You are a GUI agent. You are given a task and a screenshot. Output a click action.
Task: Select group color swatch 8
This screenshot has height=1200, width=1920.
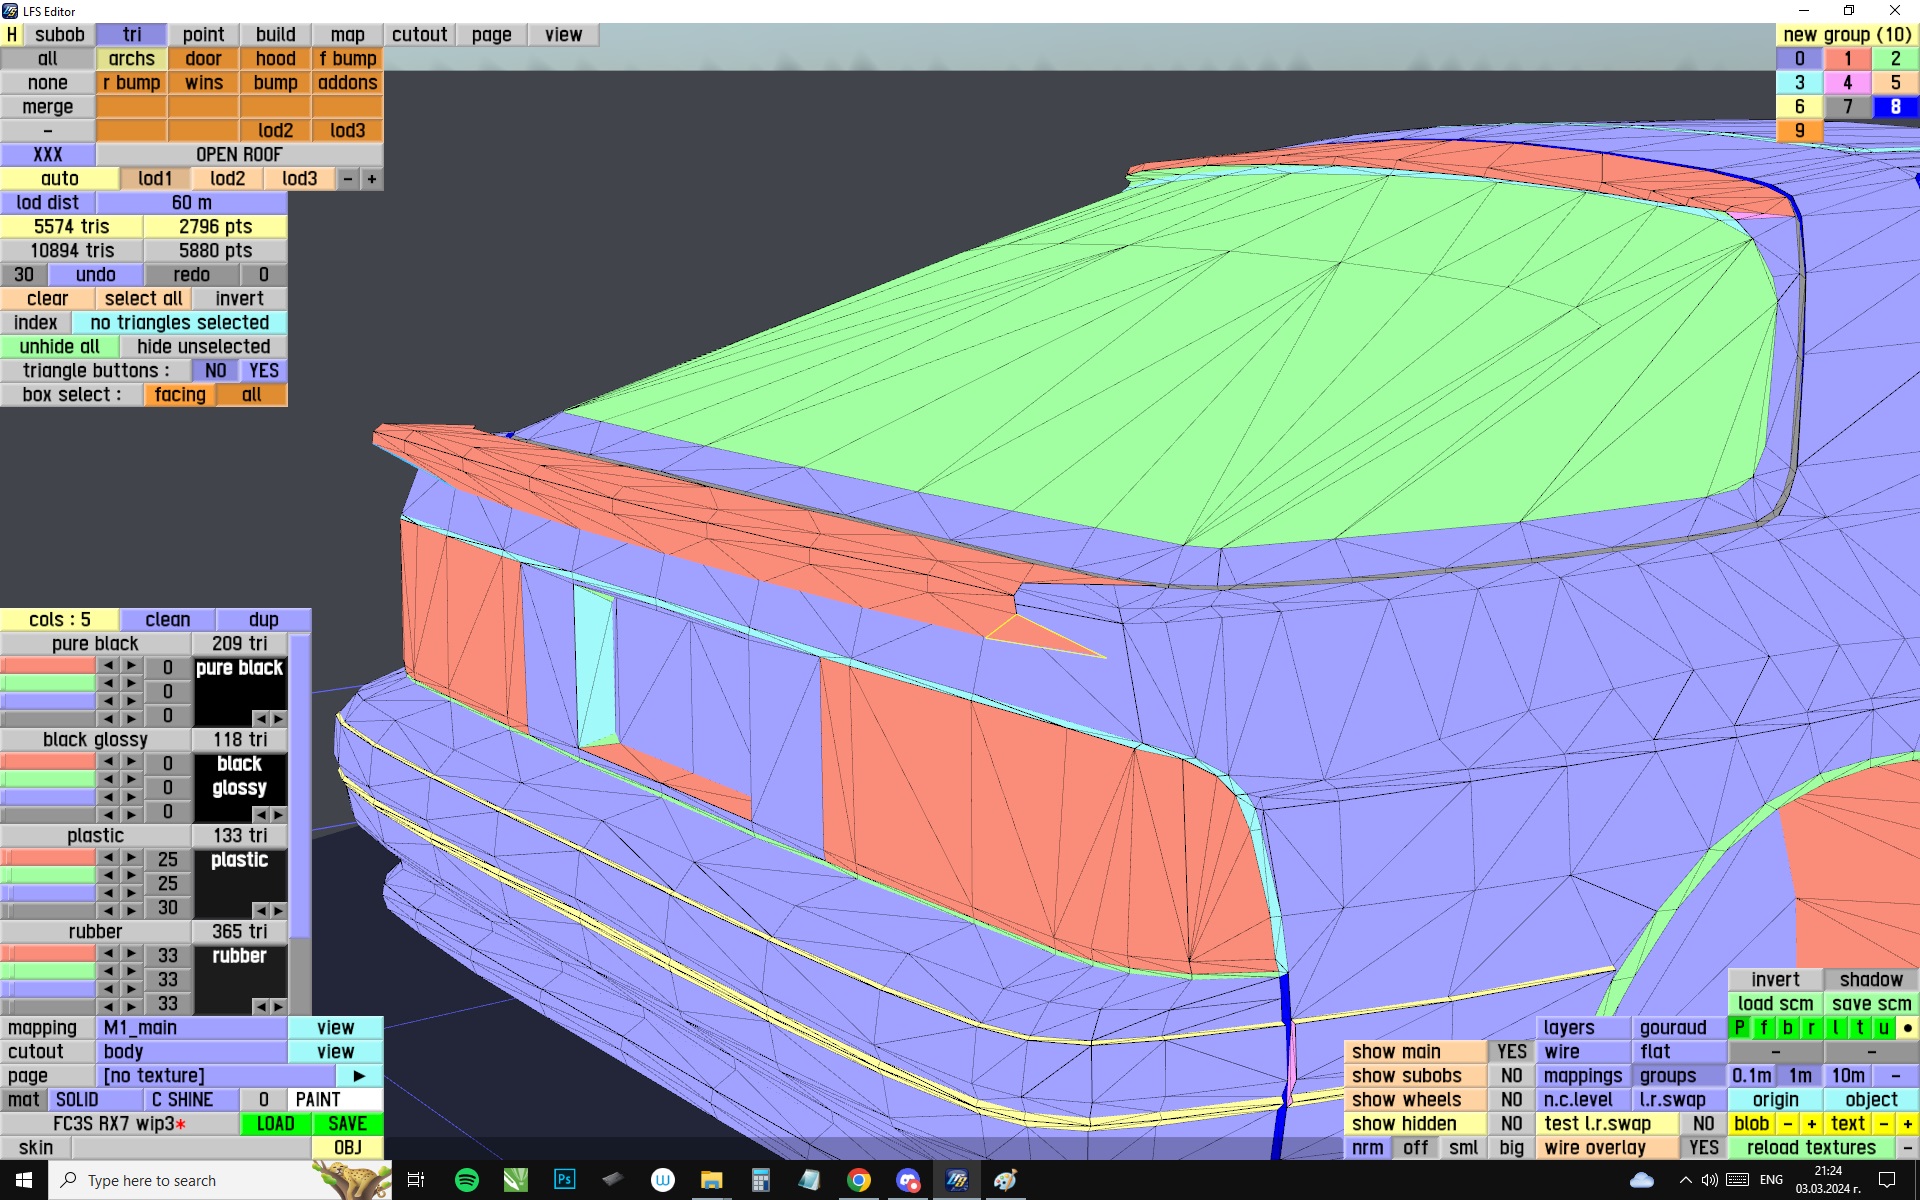click(1895, 107)
